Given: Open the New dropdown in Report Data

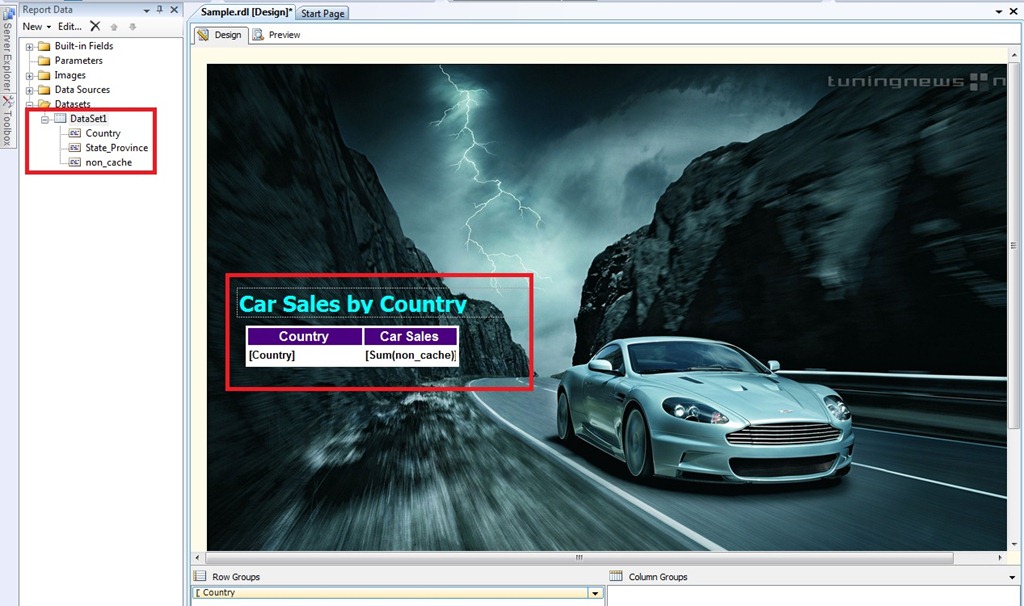Looking at the screenshot, I should pos(37,27).
